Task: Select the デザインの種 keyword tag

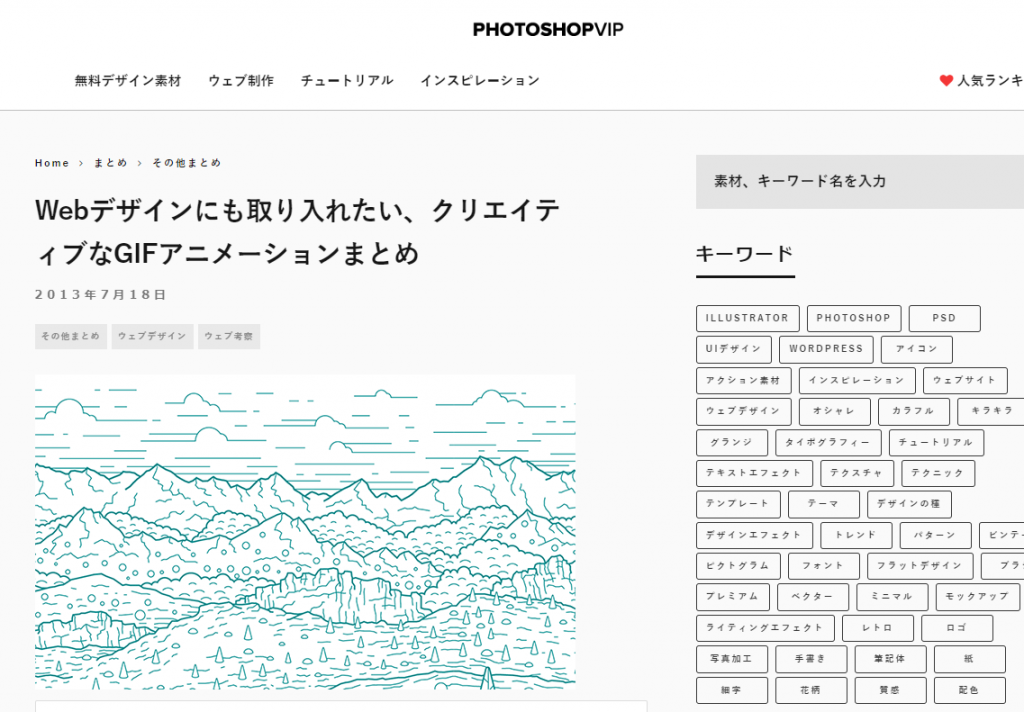Action: (x=909, y=504)
